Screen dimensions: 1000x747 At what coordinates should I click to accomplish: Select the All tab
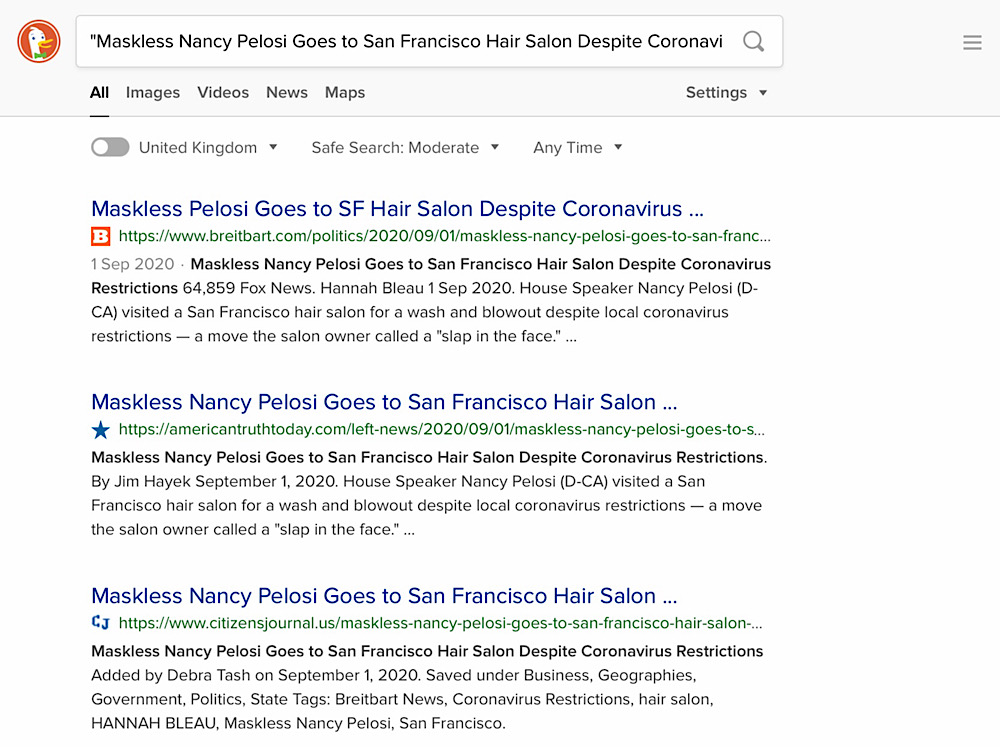tap(99, 92)
